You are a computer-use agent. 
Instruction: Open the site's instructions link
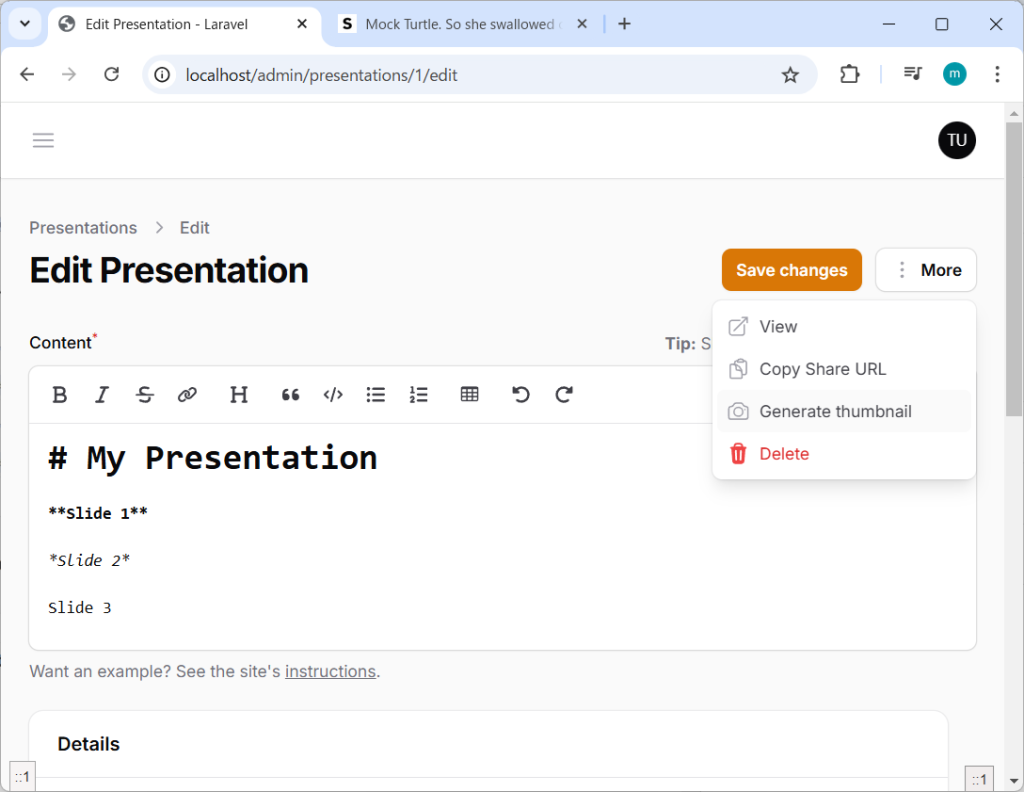click(330, 671)
